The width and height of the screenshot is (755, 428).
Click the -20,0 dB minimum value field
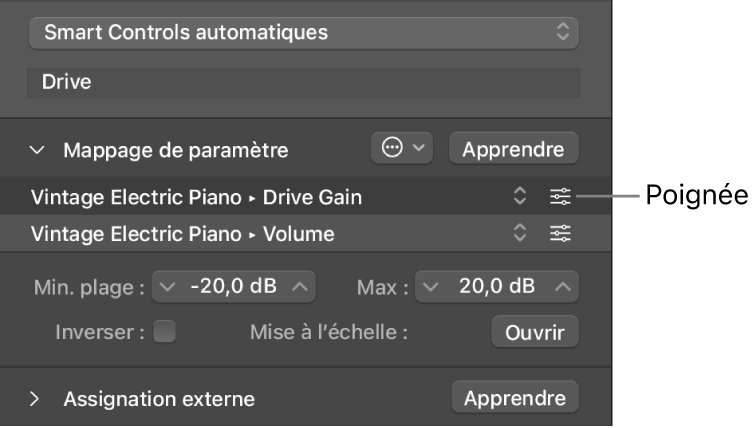coord(234,287)
